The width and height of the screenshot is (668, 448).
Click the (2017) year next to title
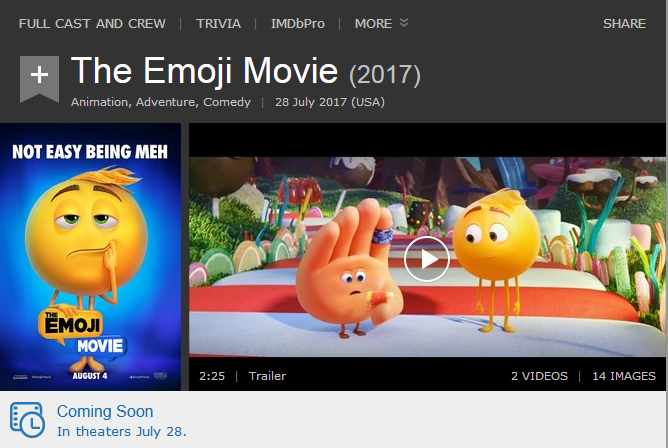tap(385, 75)
